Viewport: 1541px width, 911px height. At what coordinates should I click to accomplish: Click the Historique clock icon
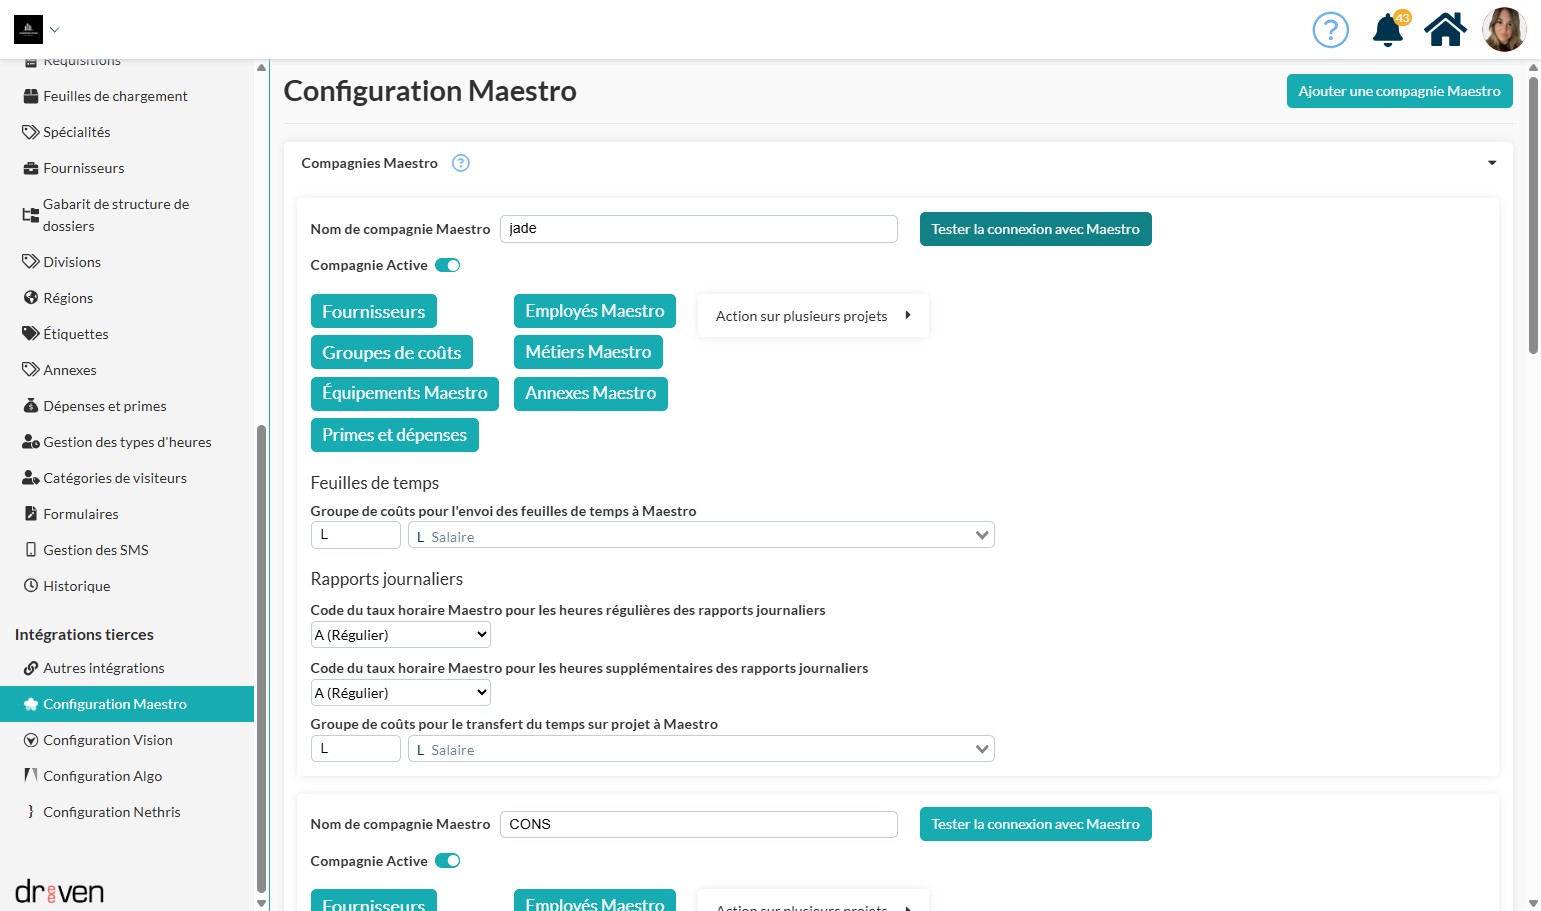pyautogui.click(x=31, y=586)
